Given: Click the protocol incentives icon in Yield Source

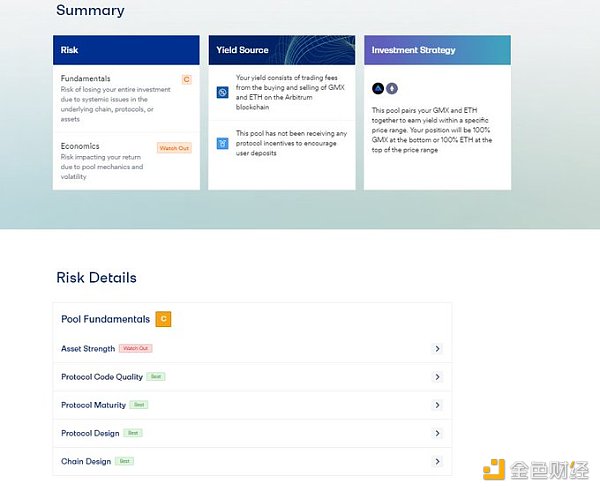Looking at the screenshot, I should (223, 143).
